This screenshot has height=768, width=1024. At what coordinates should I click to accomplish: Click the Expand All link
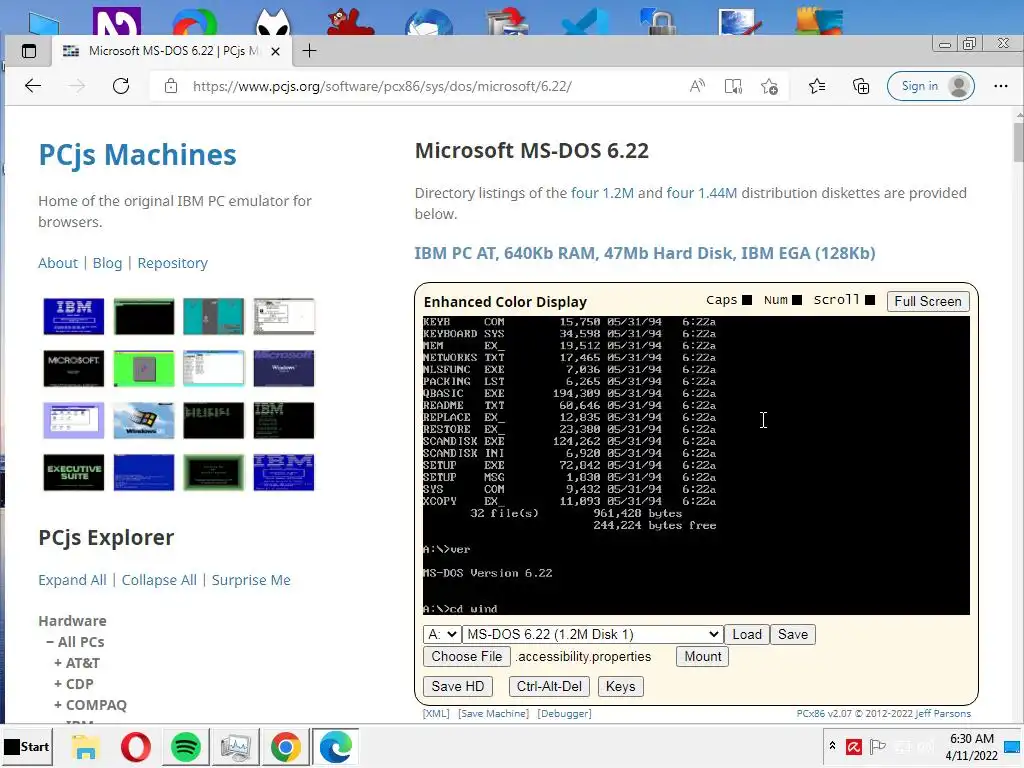[72, 580]
